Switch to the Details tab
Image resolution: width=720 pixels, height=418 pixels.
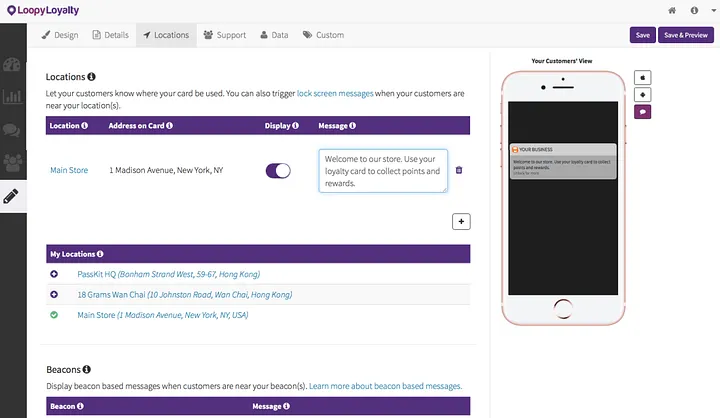pyautogui.click(x=110, y=35)
